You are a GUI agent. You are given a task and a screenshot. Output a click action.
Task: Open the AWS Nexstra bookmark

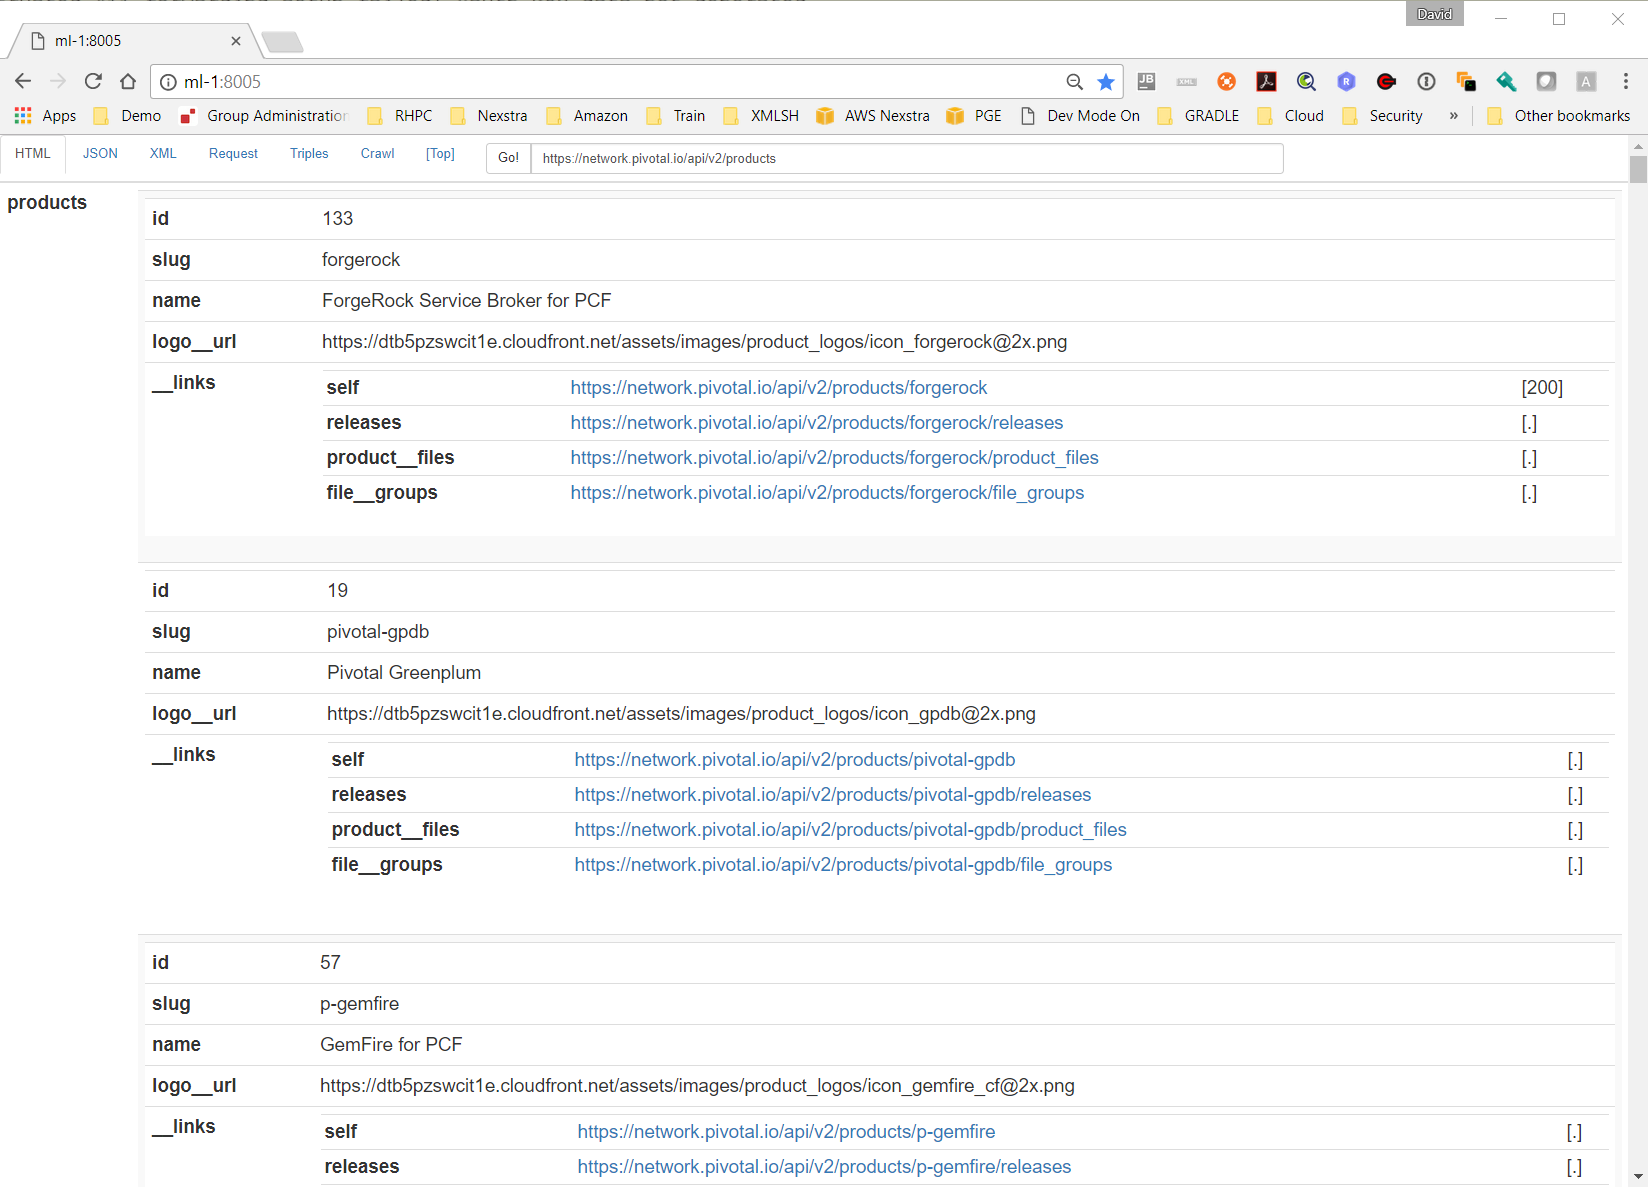click(x=873, y=116)
